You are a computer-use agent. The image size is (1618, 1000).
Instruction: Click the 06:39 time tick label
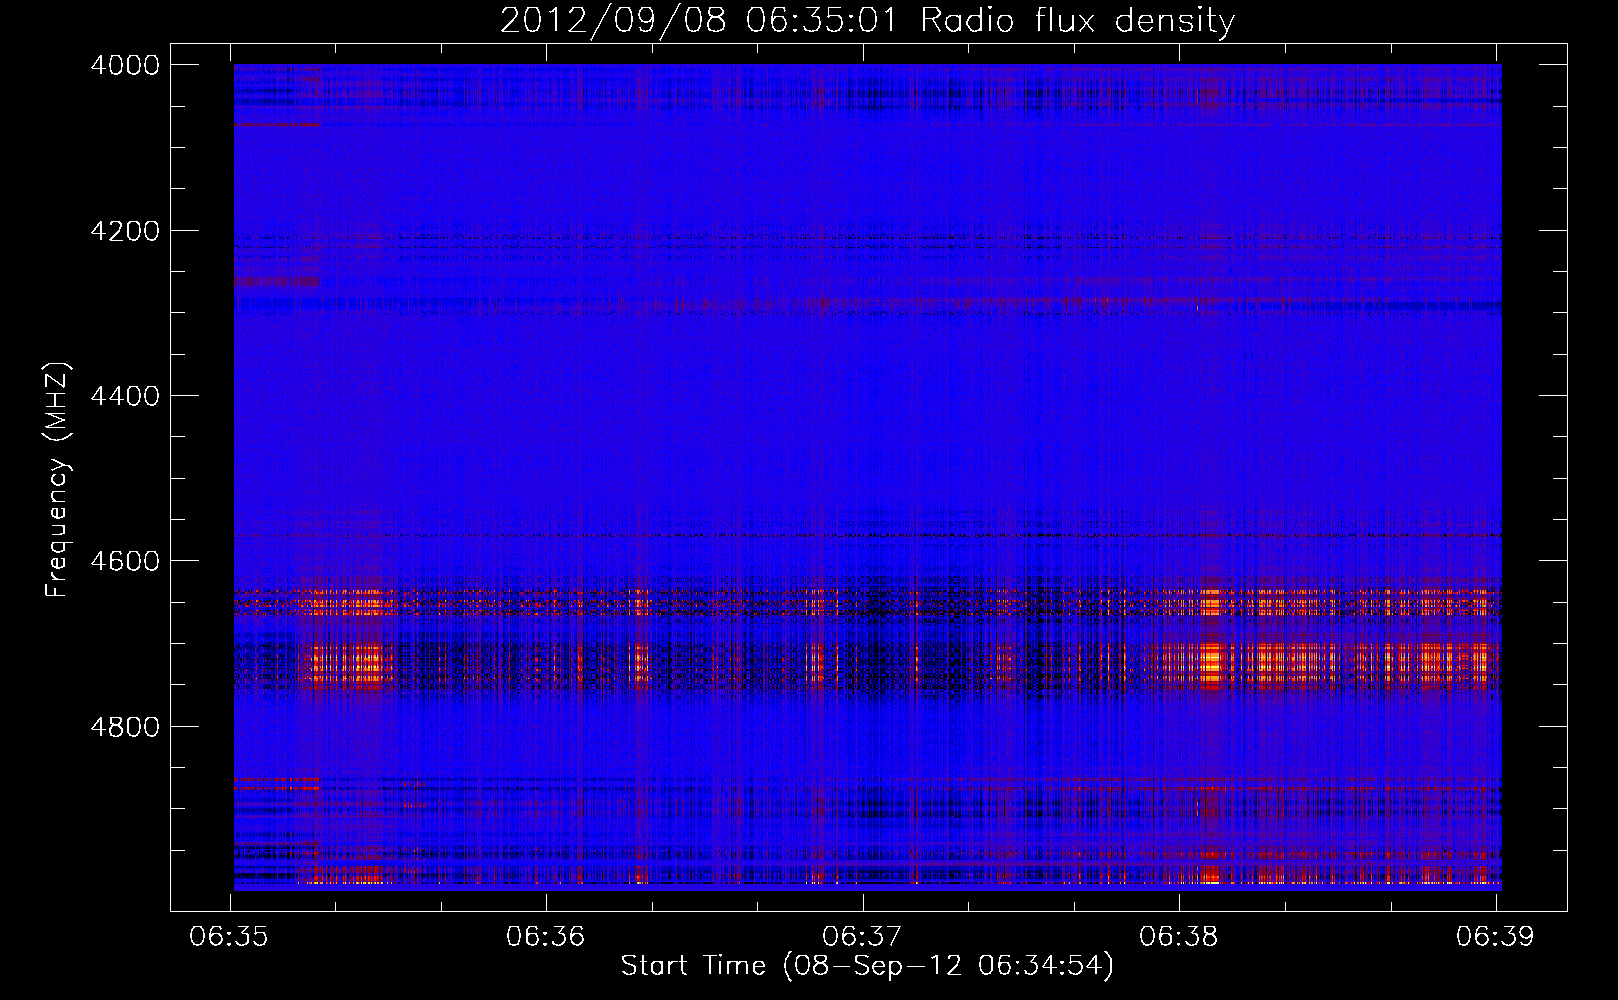point(1495,937)
